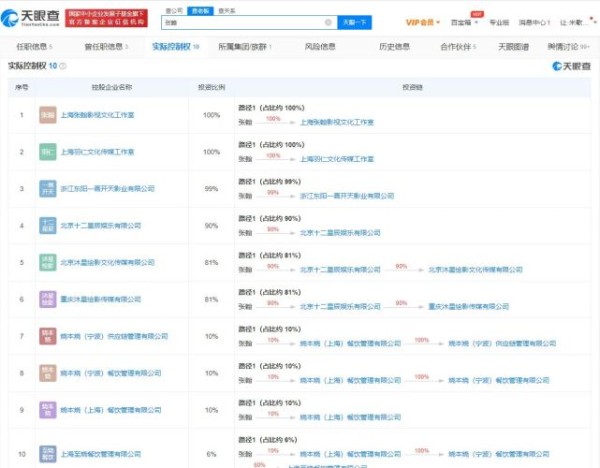Switch to the 合作伙伴 tab

point(457,46)
